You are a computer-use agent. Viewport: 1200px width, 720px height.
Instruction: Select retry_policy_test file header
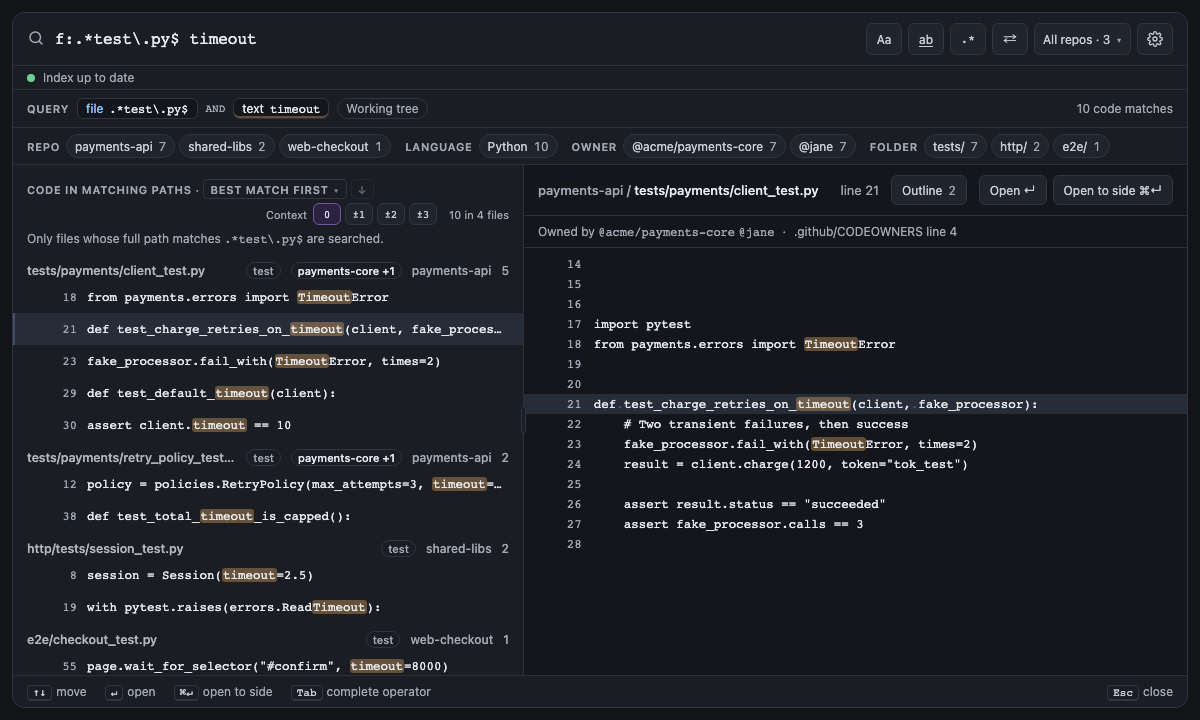point(268,458)
